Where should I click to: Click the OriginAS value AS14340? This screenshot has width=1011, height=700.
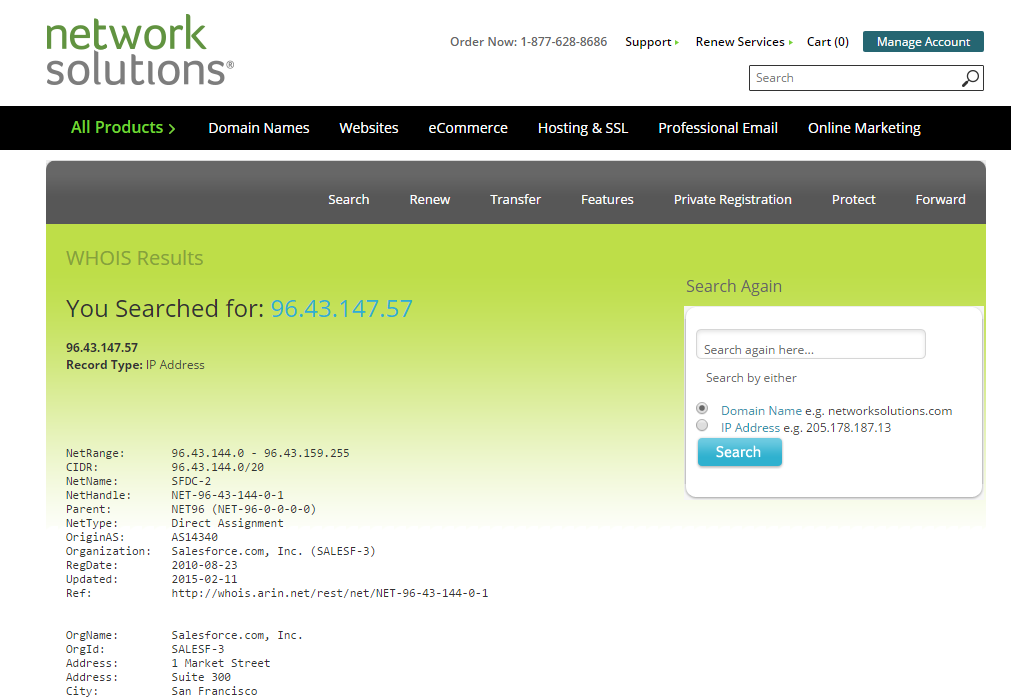click(194, 537)
